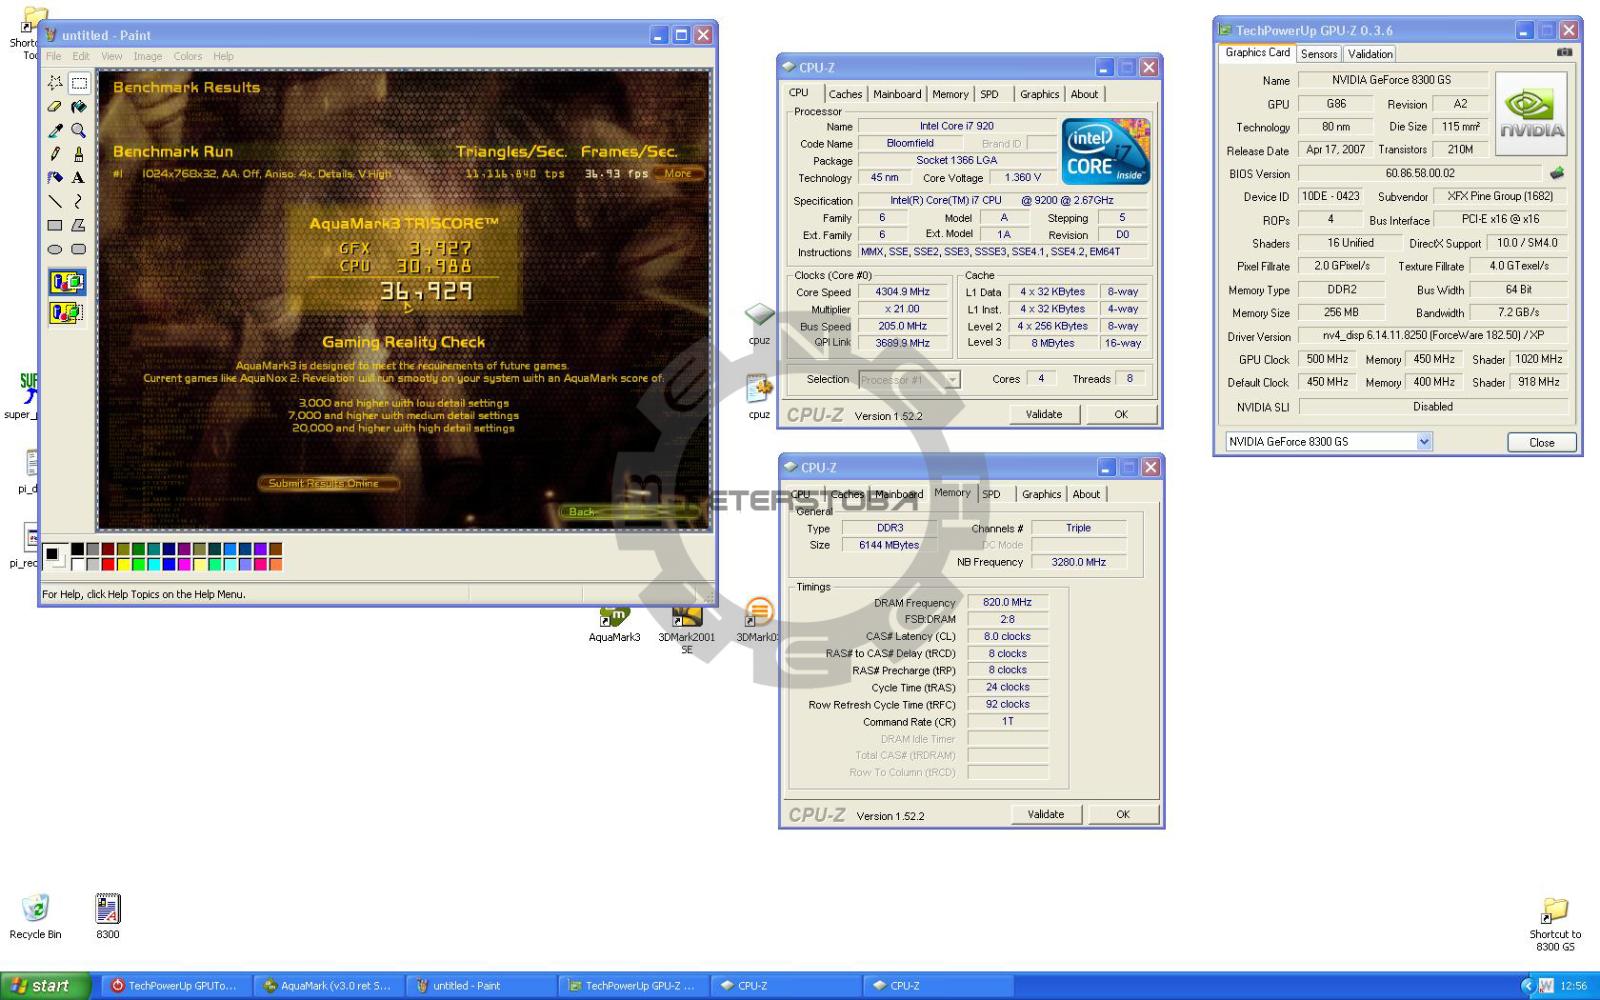Click Validate in the upper CPU-Z window

pyautogui.click(x=1044, y=414)
